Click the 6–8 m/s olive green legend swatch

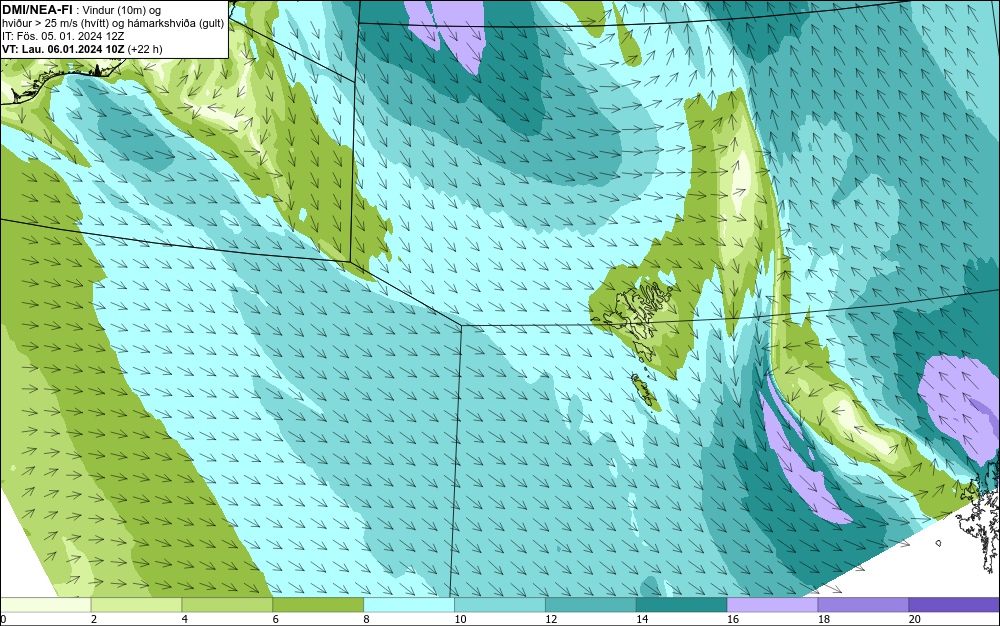pyautogui.click(x=318, y=604)
